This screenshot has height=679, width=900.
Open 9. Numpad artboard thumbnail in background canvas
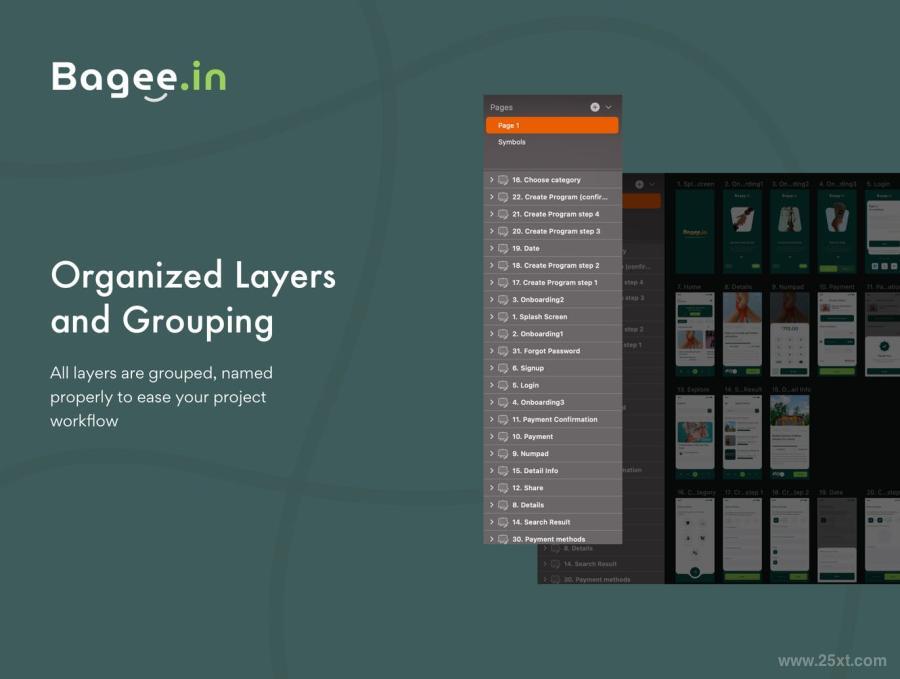pos(789,334)
